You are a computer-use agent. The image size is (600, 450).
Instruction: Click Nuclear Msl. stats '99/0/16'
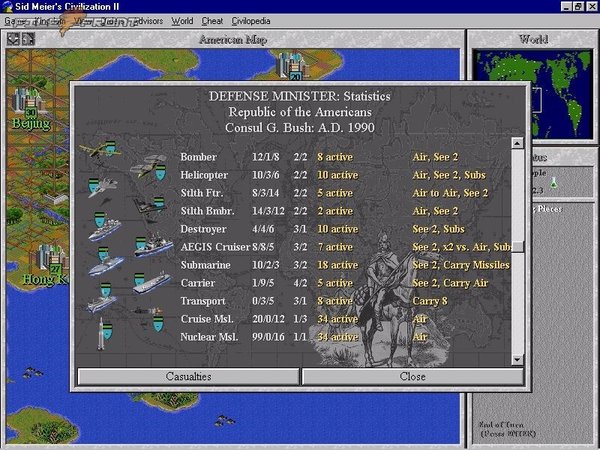coord(268,337)
